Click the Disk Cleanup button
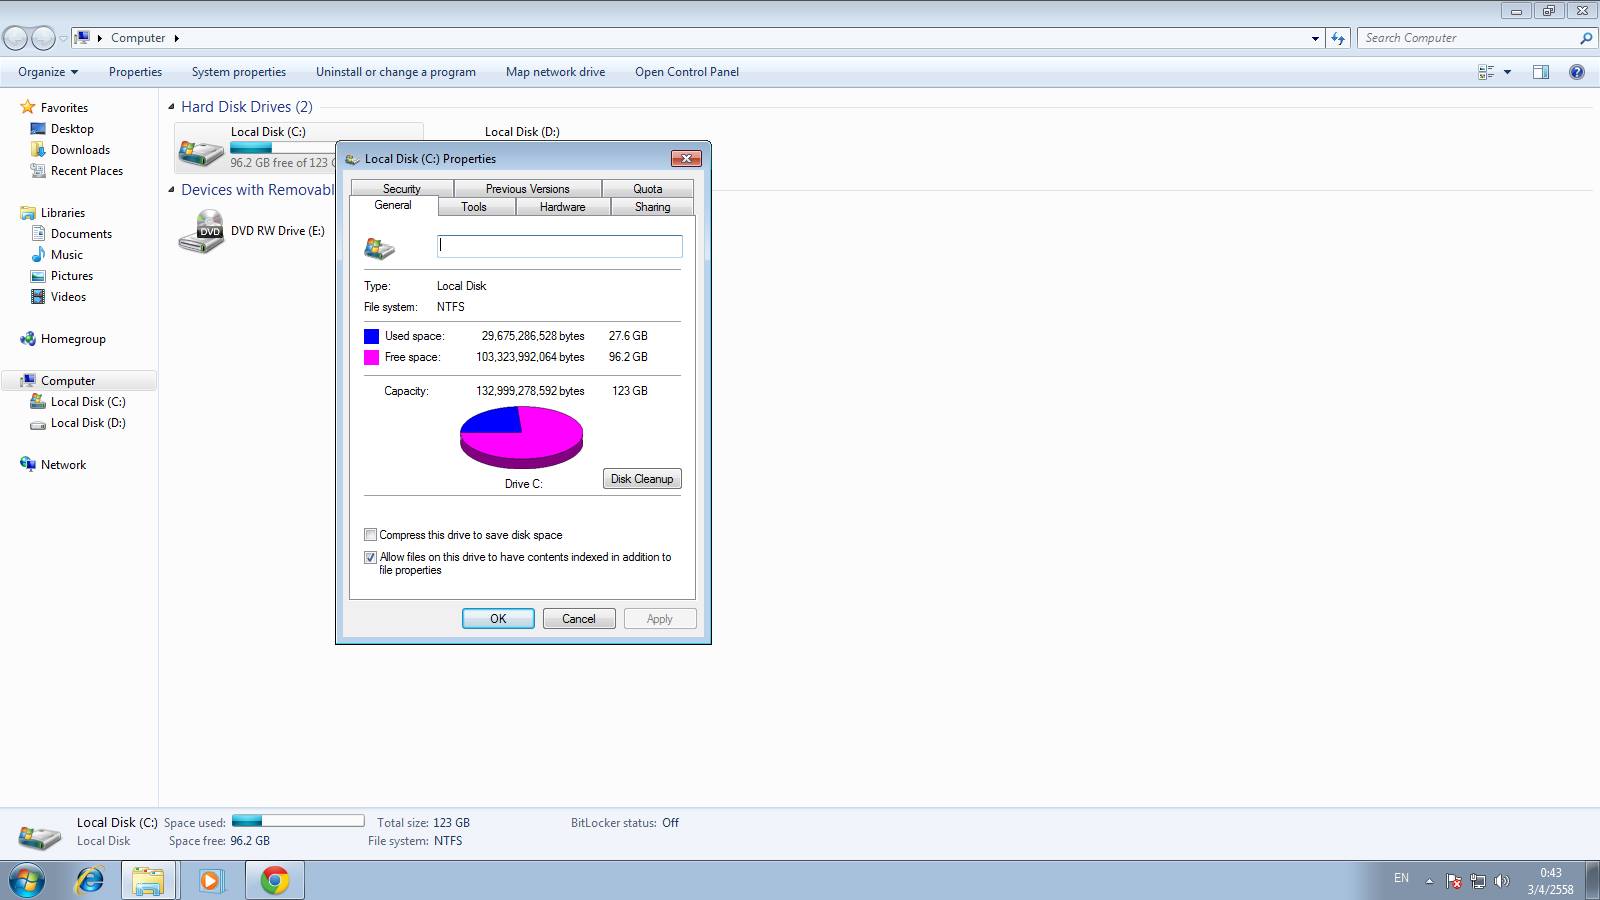The image size is (1600, 900). point(642,479)
